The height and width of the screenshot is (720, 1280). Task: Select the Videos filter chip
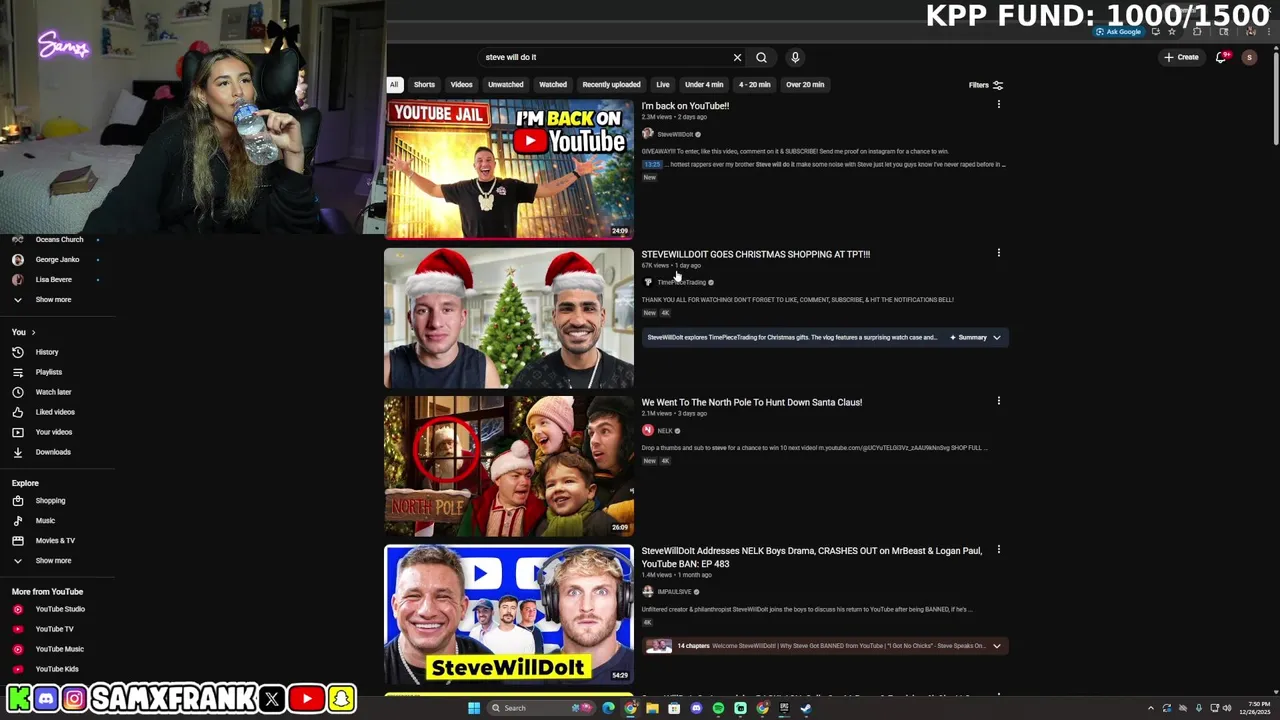click(x=461, y=85)
